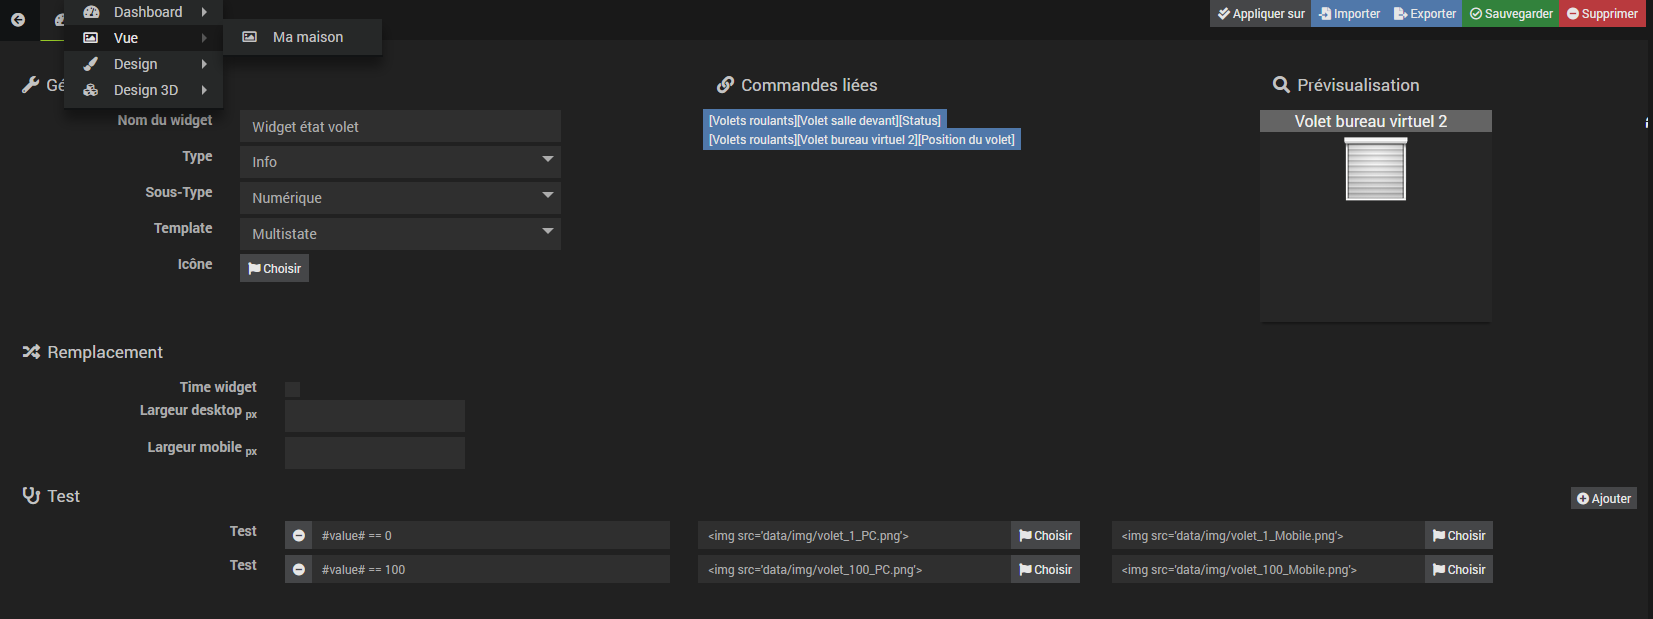Choose image for volet_1_Mobile field
The height and width of the screenshot is (619, 1653).
(1458, 536)
